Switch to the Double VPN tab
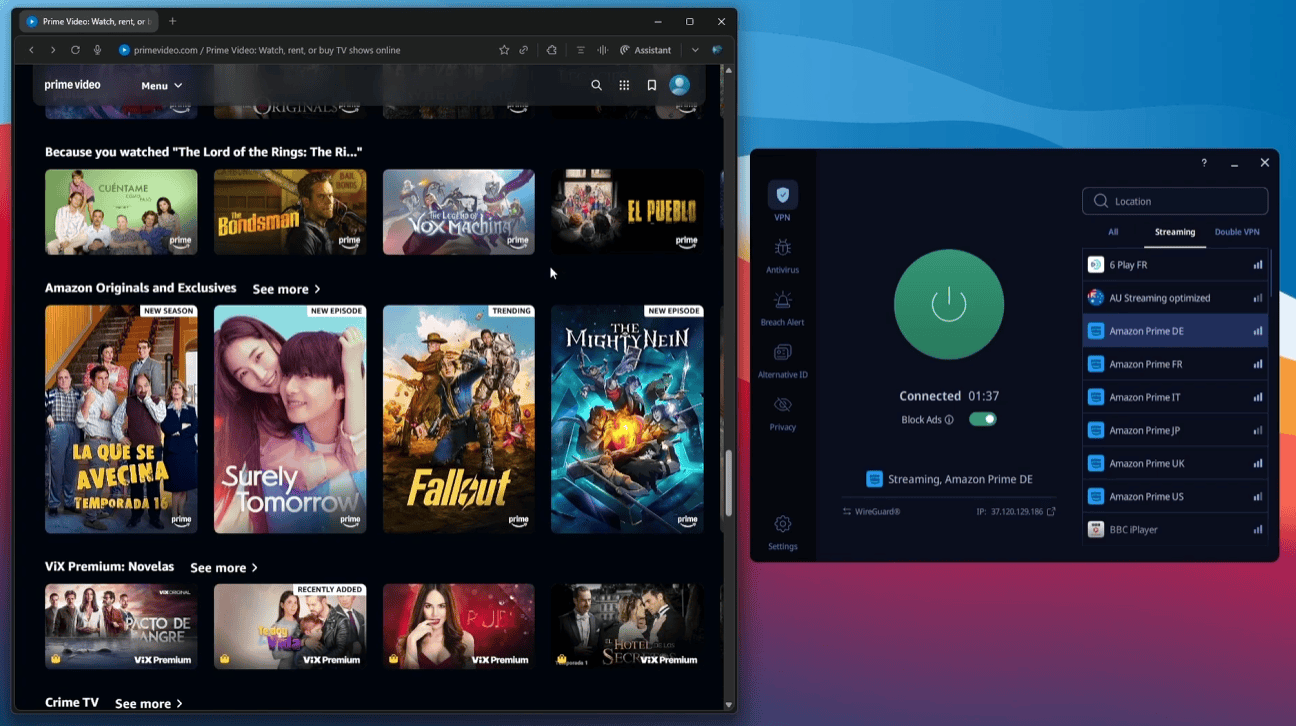Viewport: 1296px width, 726px height. (x=1236, y=232)
